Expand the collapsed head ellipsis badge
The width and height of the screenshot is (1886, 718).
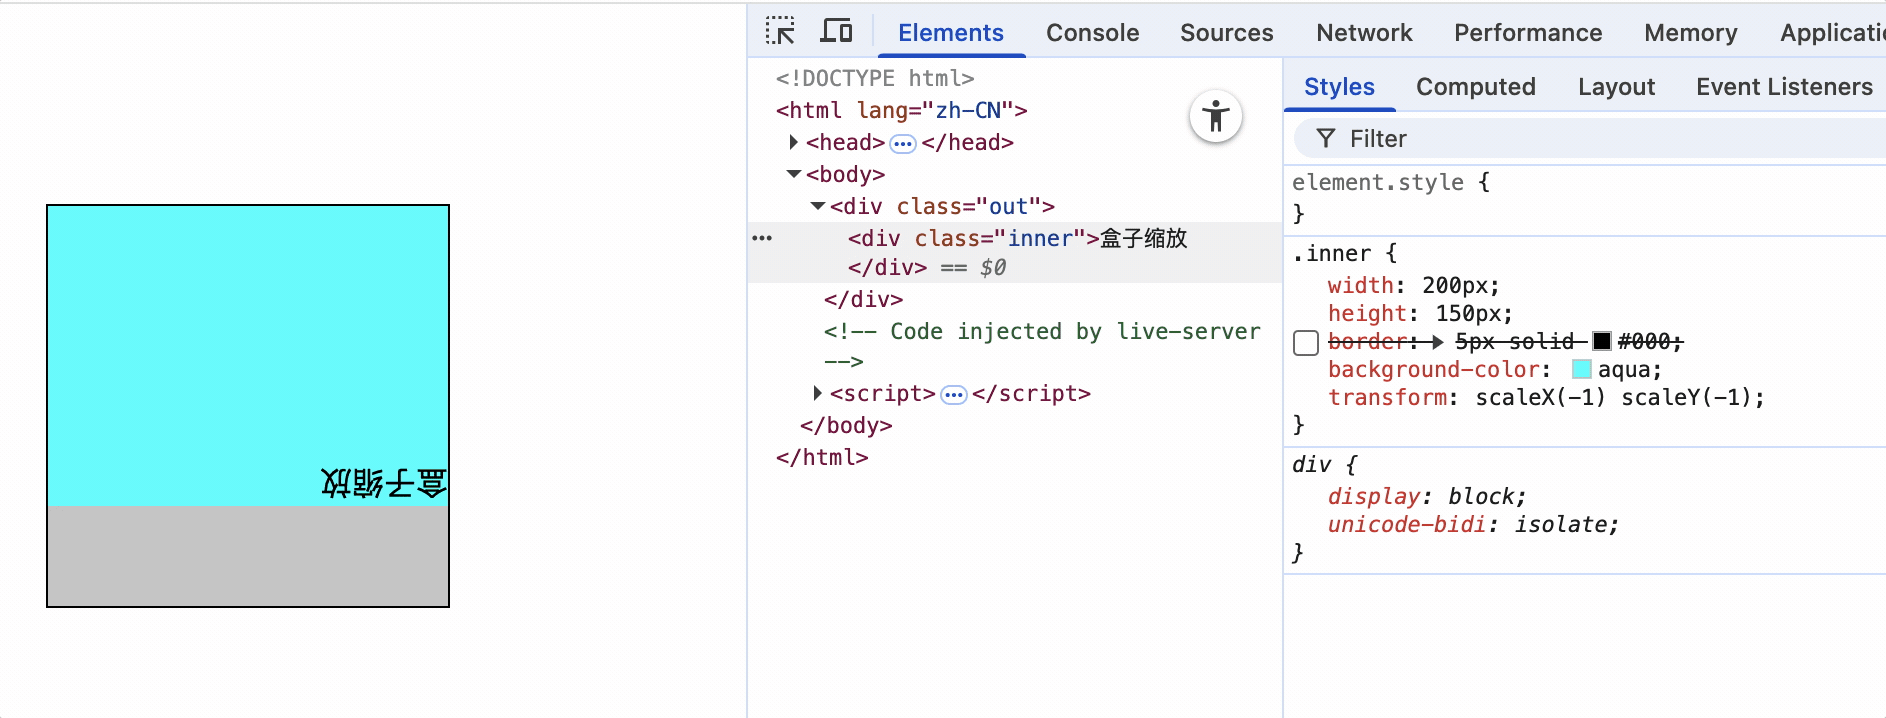click(x=902, y=143)
